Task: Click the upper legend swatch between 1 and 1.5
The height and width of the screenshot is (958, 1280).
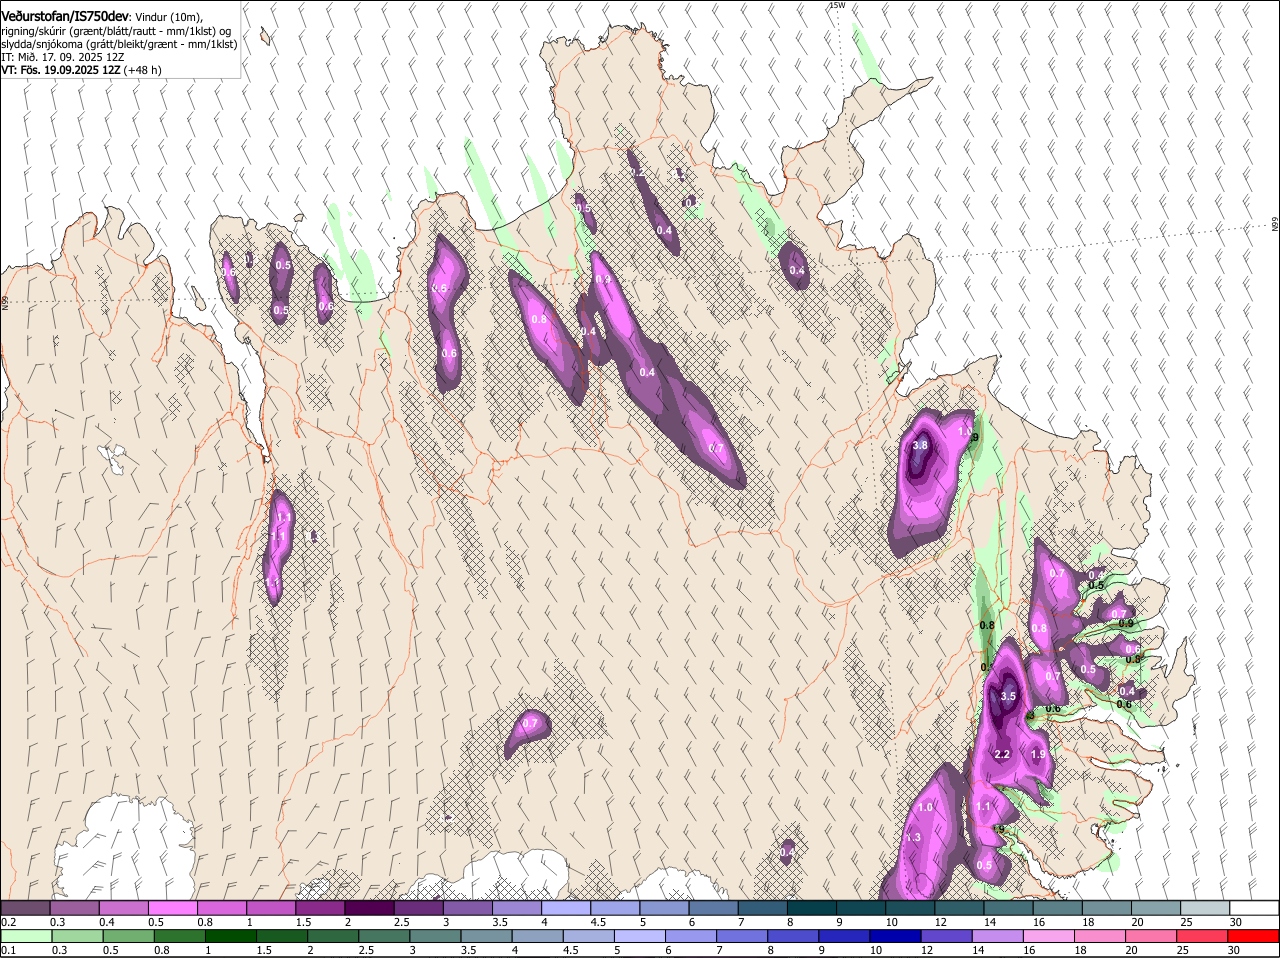Action: 271,907
